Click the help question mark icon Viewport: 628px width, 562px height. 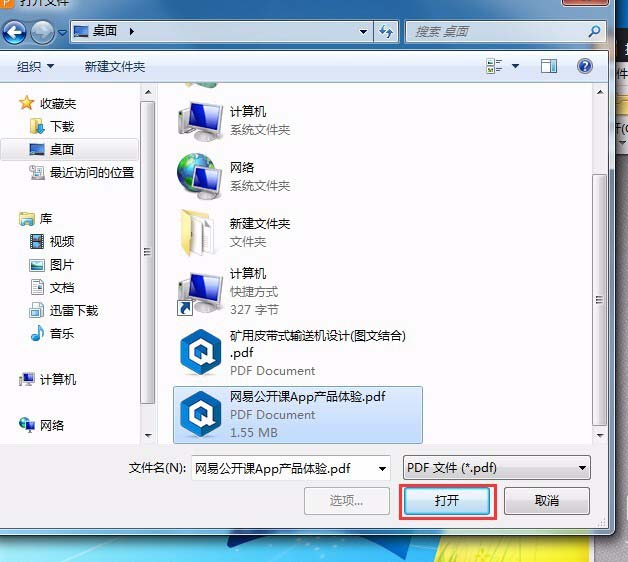[585, 66]
